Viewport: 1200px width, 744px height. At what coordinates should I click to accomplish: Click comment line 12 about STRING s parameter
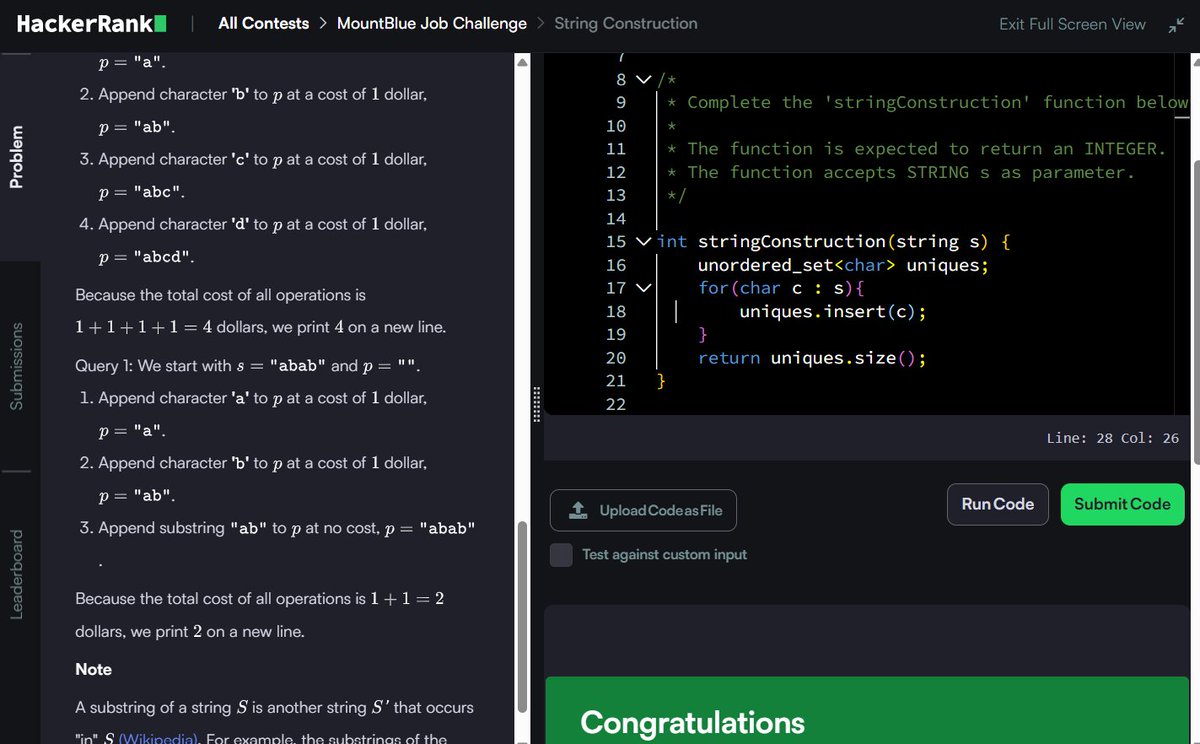(x=901, y=172)
